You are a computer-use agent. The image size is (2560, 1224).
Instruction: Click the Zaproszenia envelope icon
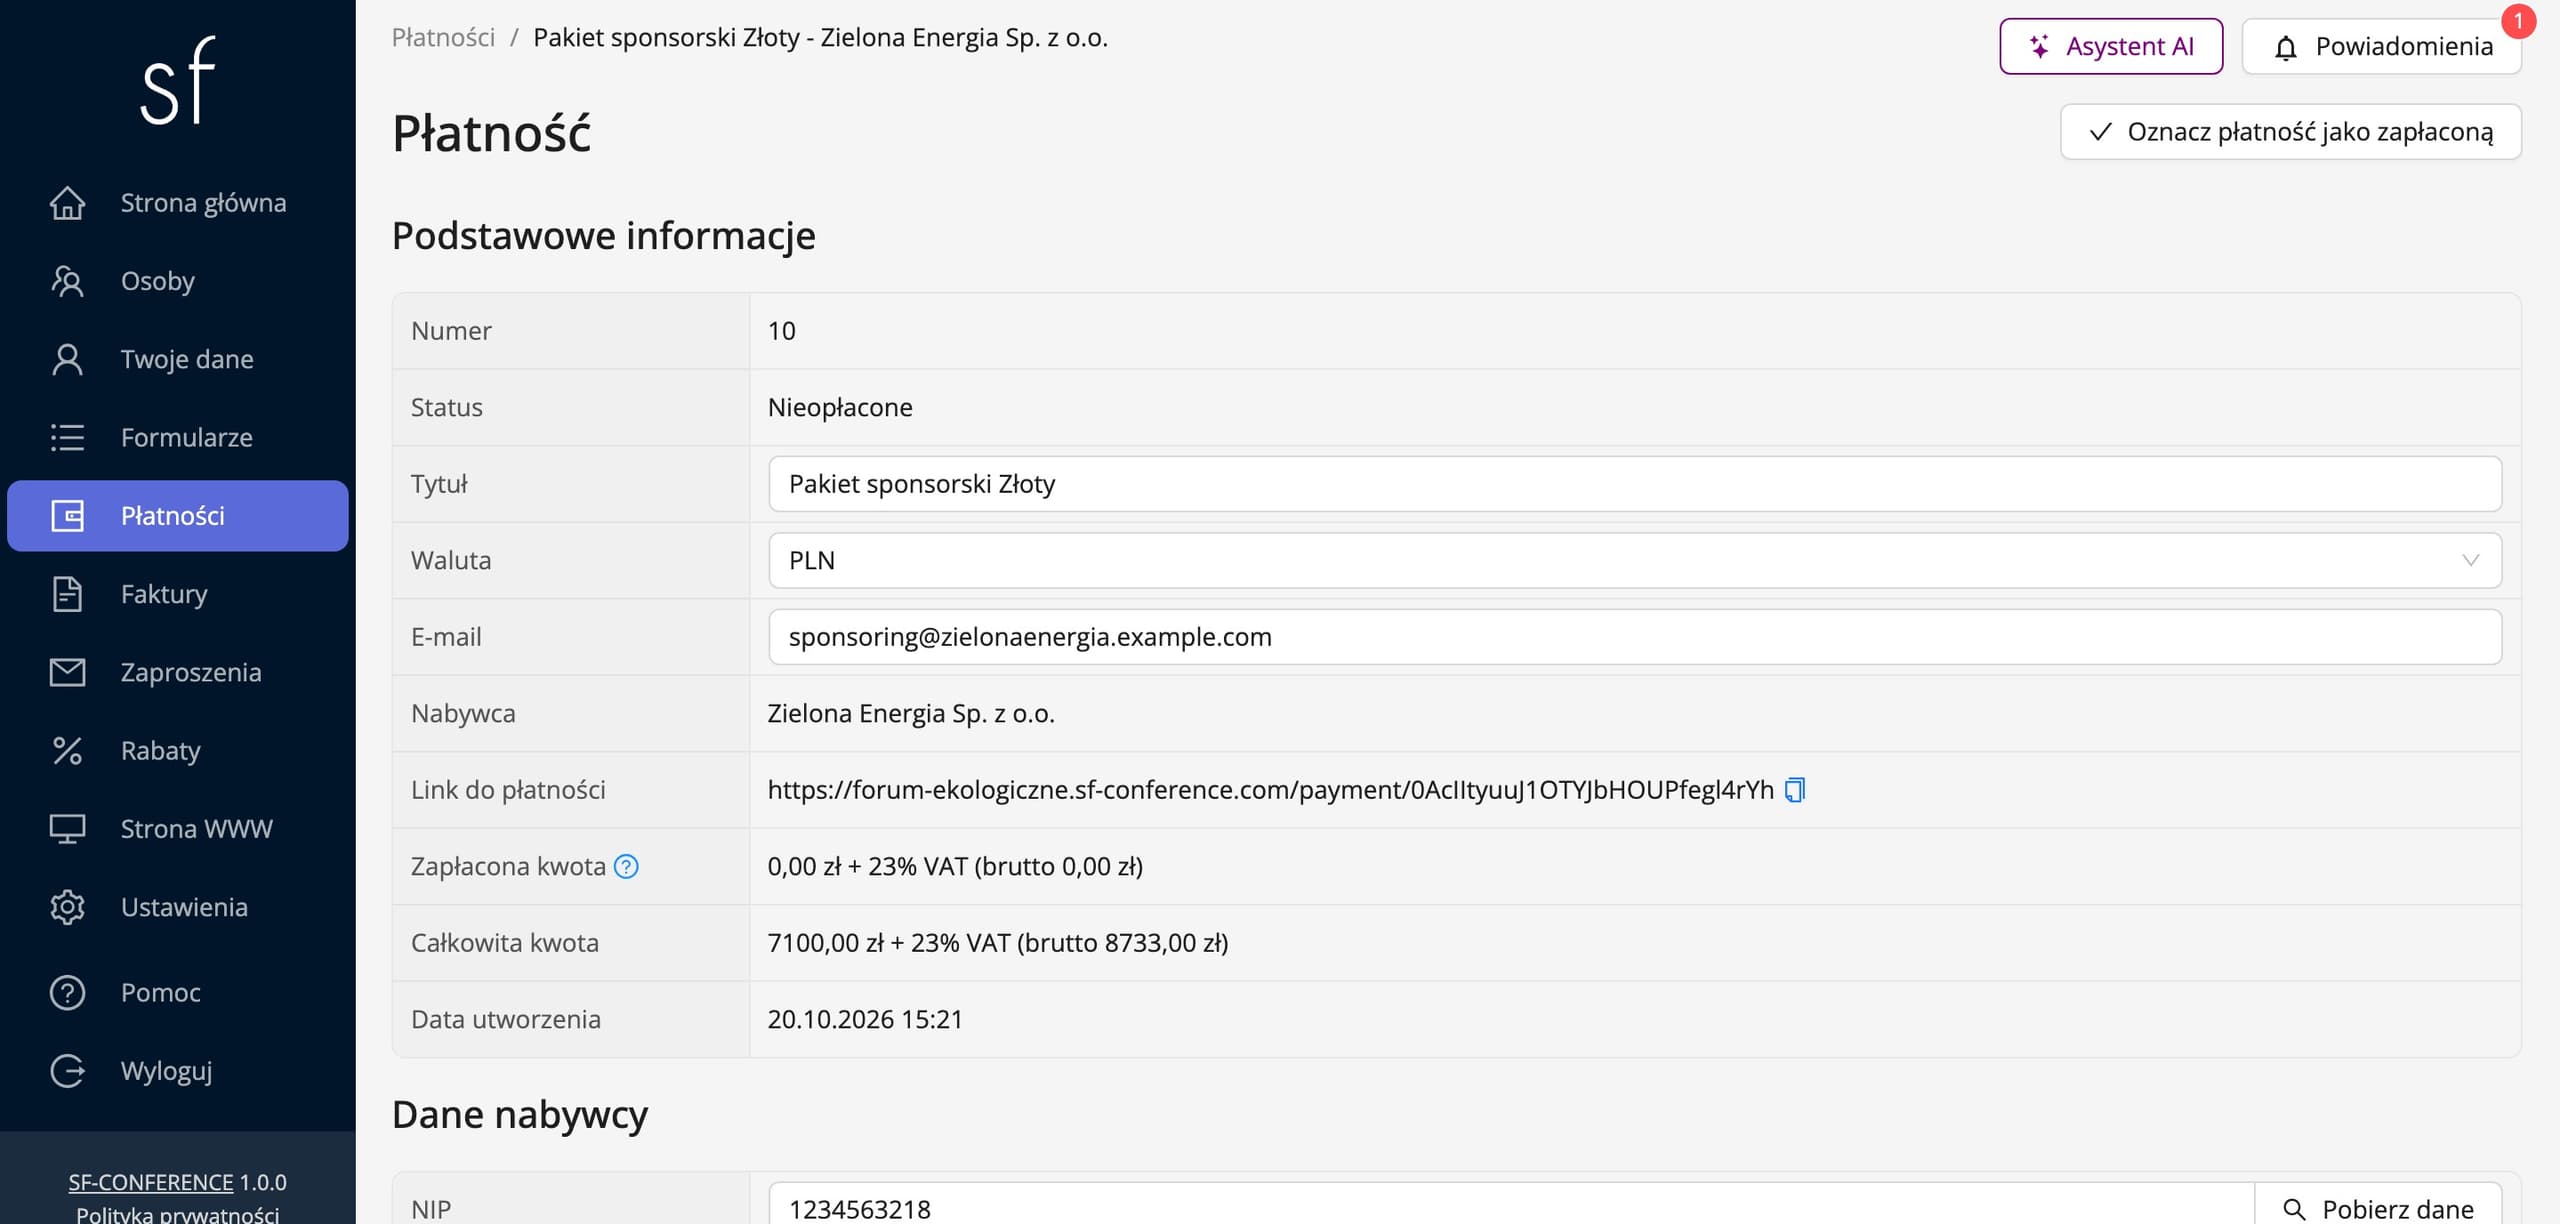click(x=67, y=672)
